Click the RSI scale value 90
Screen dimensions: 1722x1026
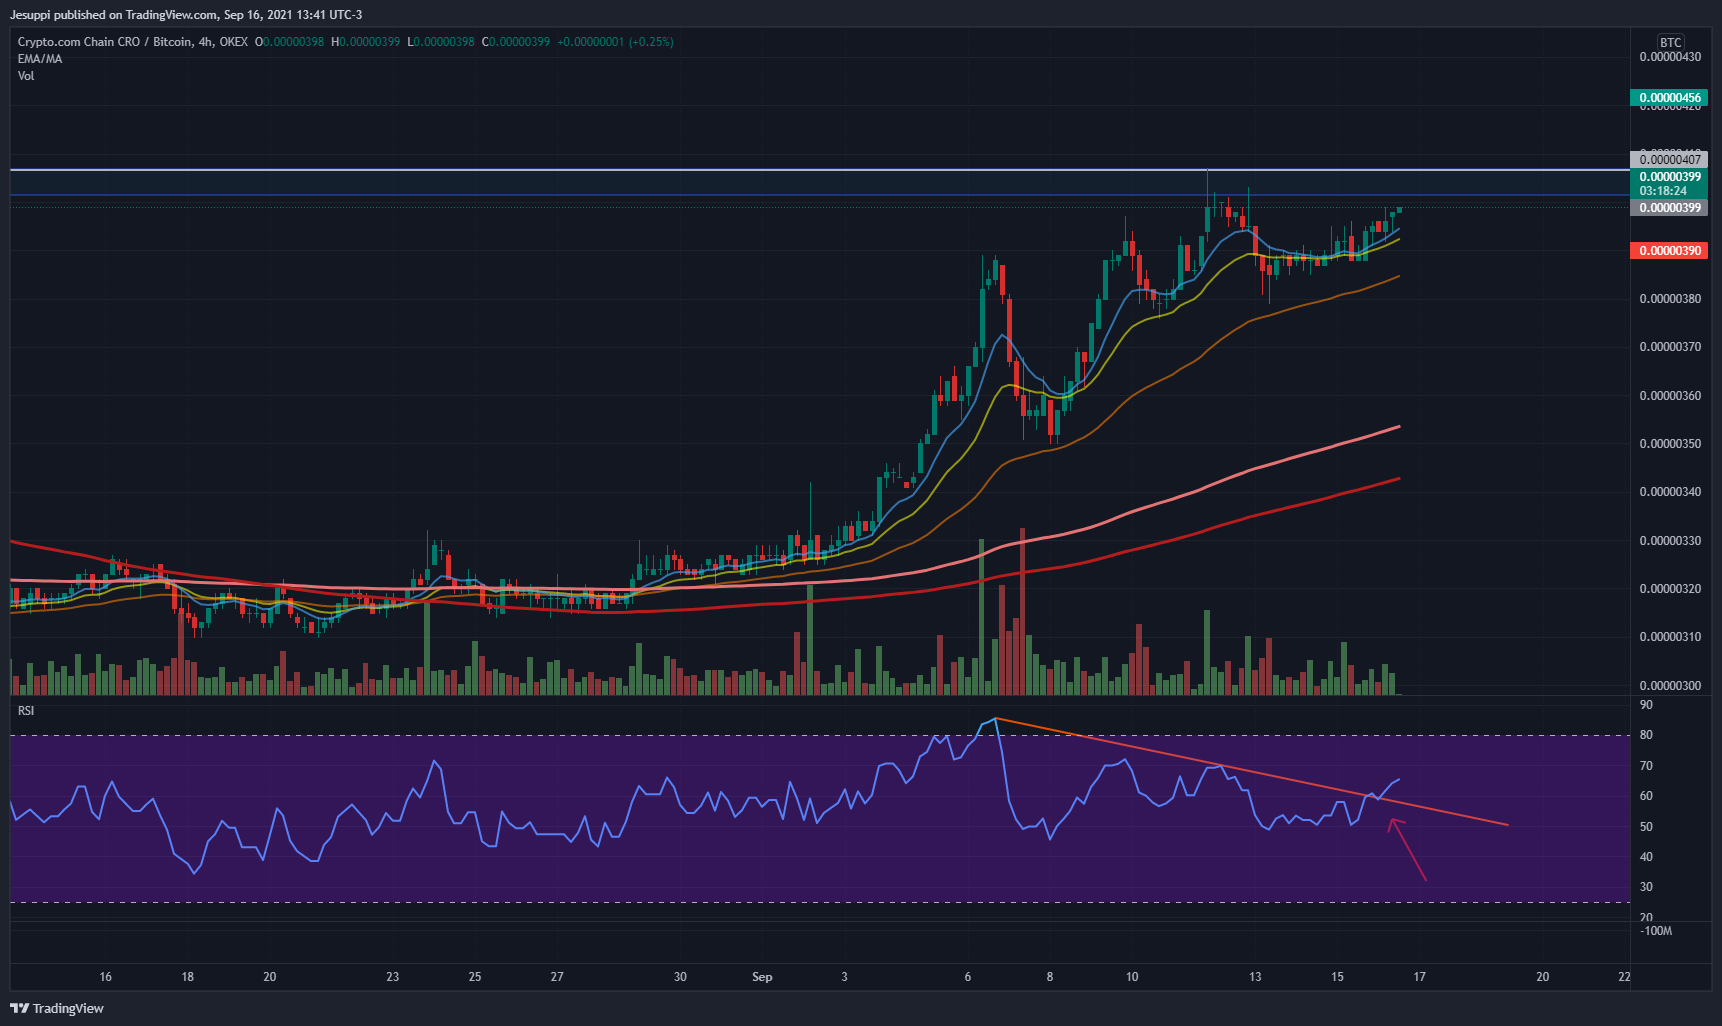click(x=1646, y=705)
